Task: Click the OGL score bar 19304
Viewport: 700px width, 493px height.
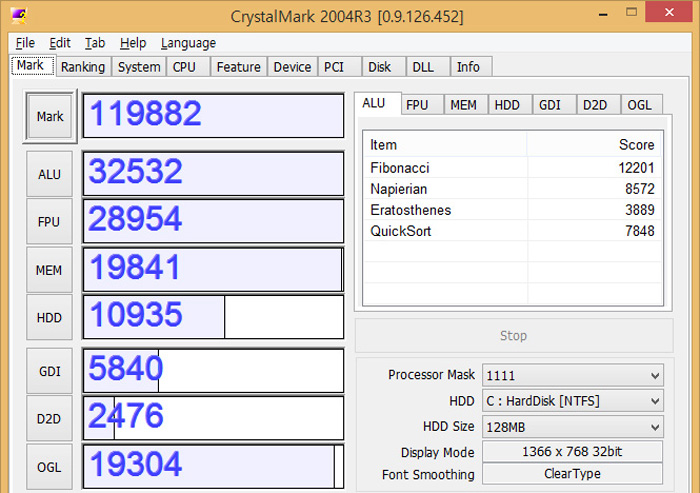Action: coord(213,467)
